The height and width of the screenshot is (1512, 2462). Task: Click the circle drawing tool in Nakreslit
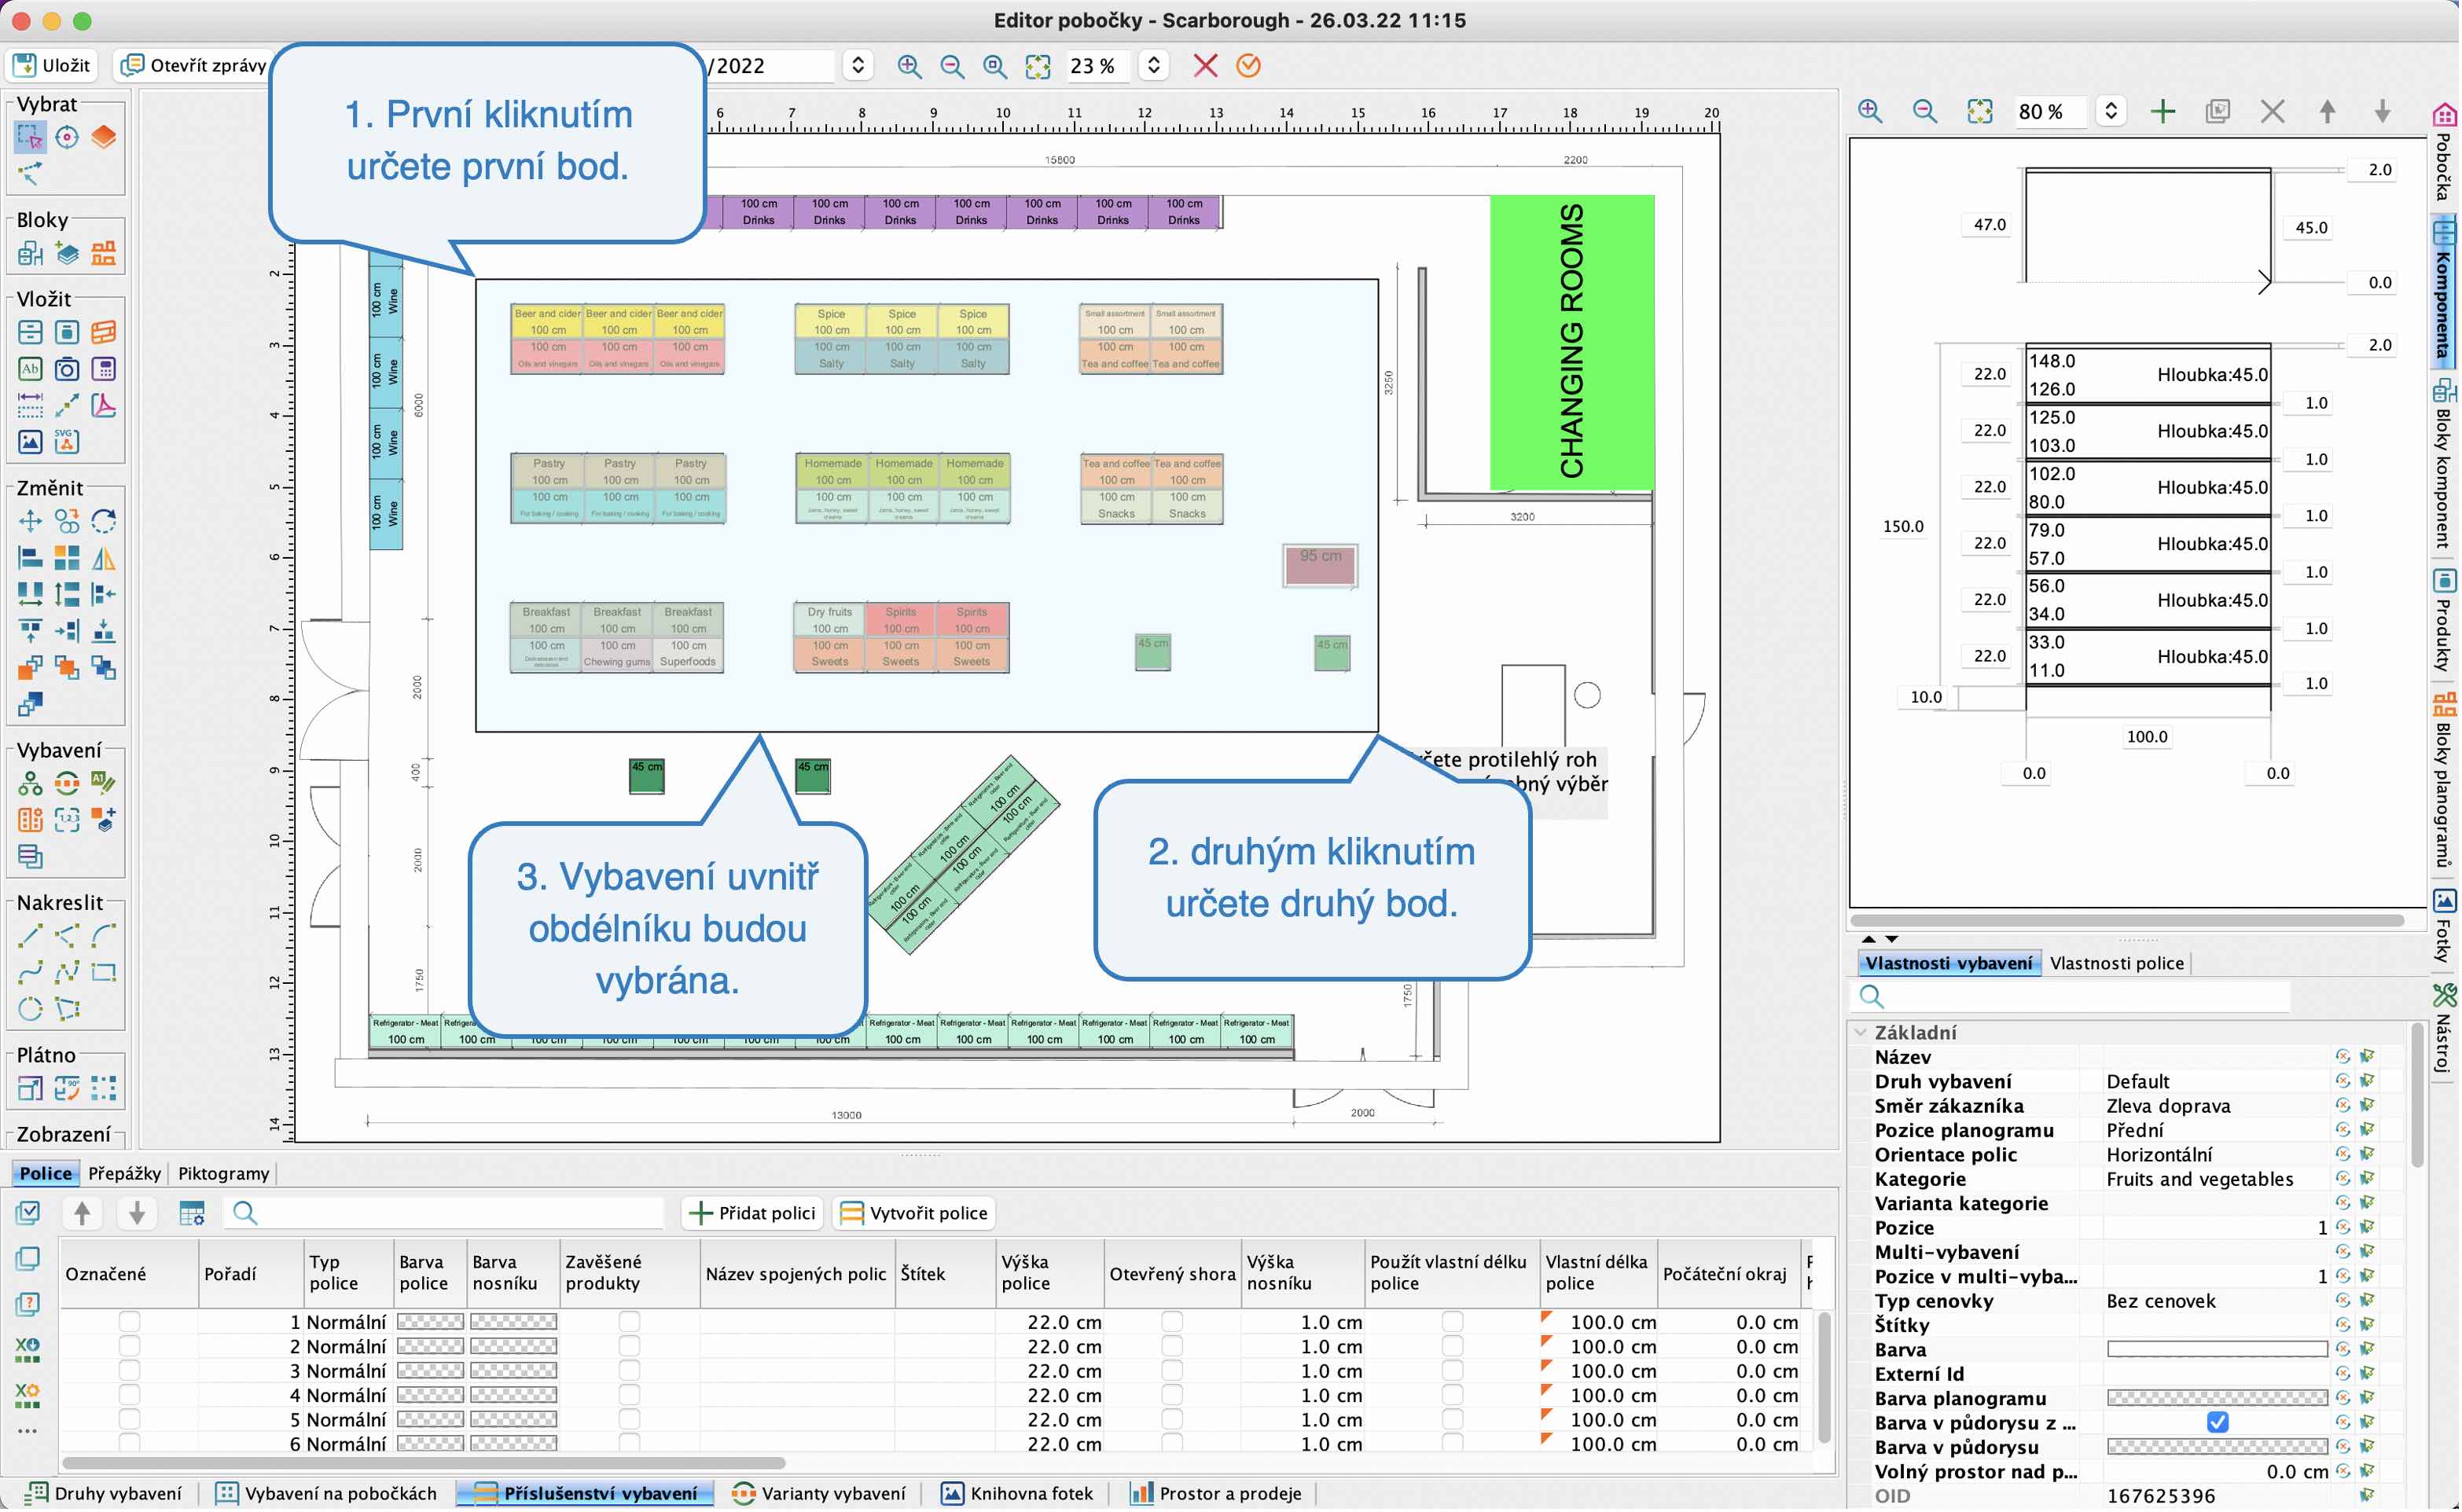tap(30, 1009)
